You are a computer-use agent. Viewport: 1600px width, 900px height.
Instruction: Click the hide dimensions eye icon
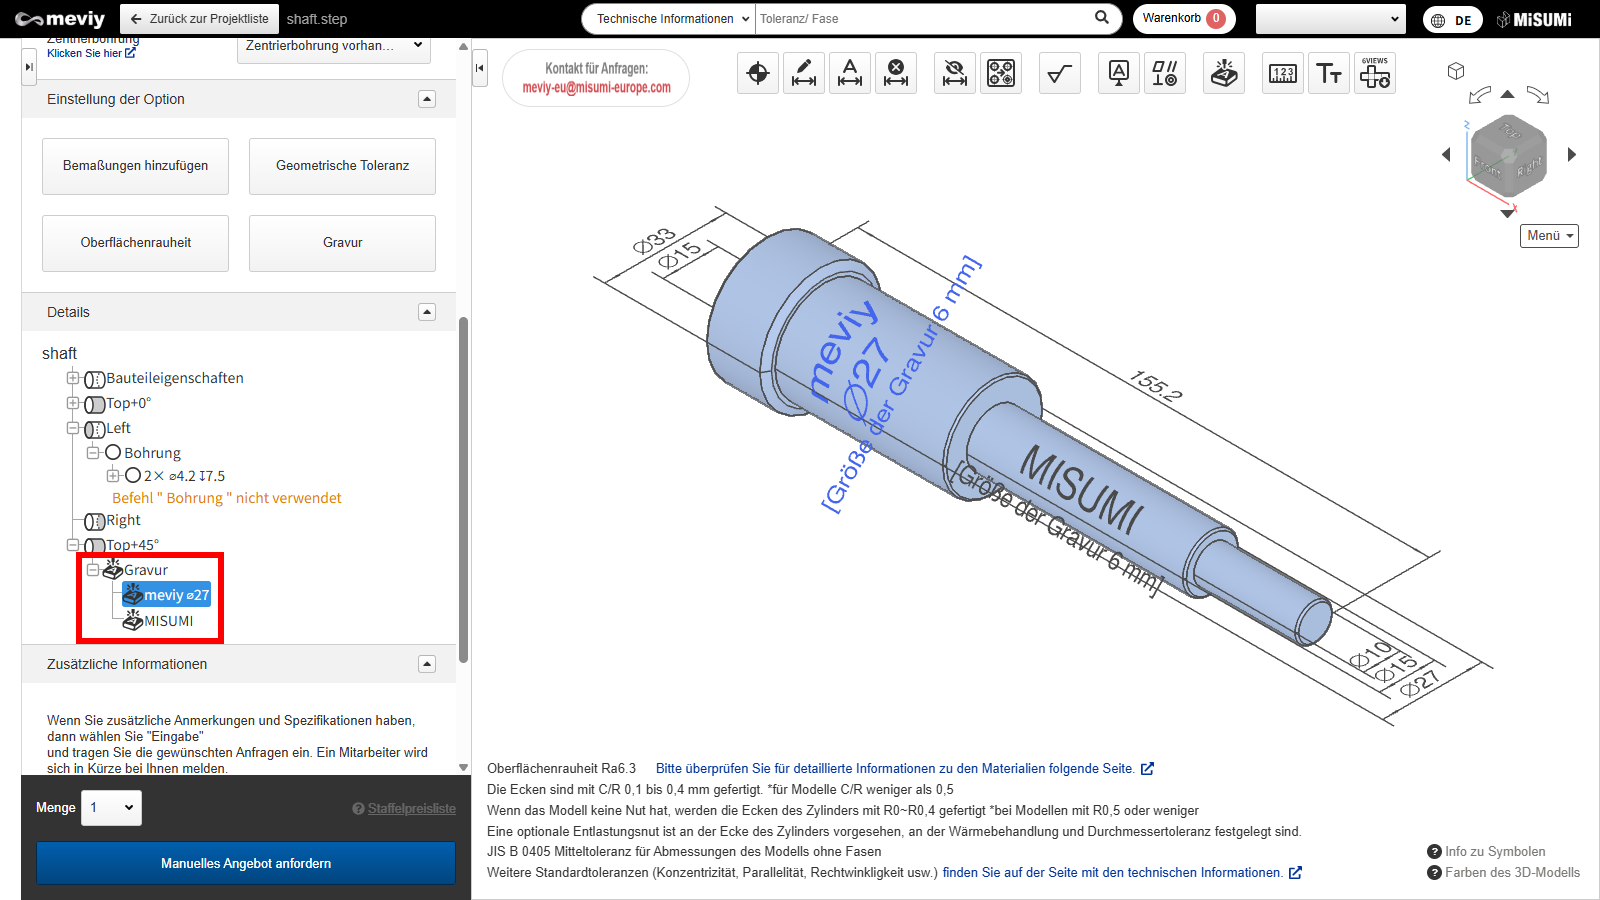click(954, 73)
